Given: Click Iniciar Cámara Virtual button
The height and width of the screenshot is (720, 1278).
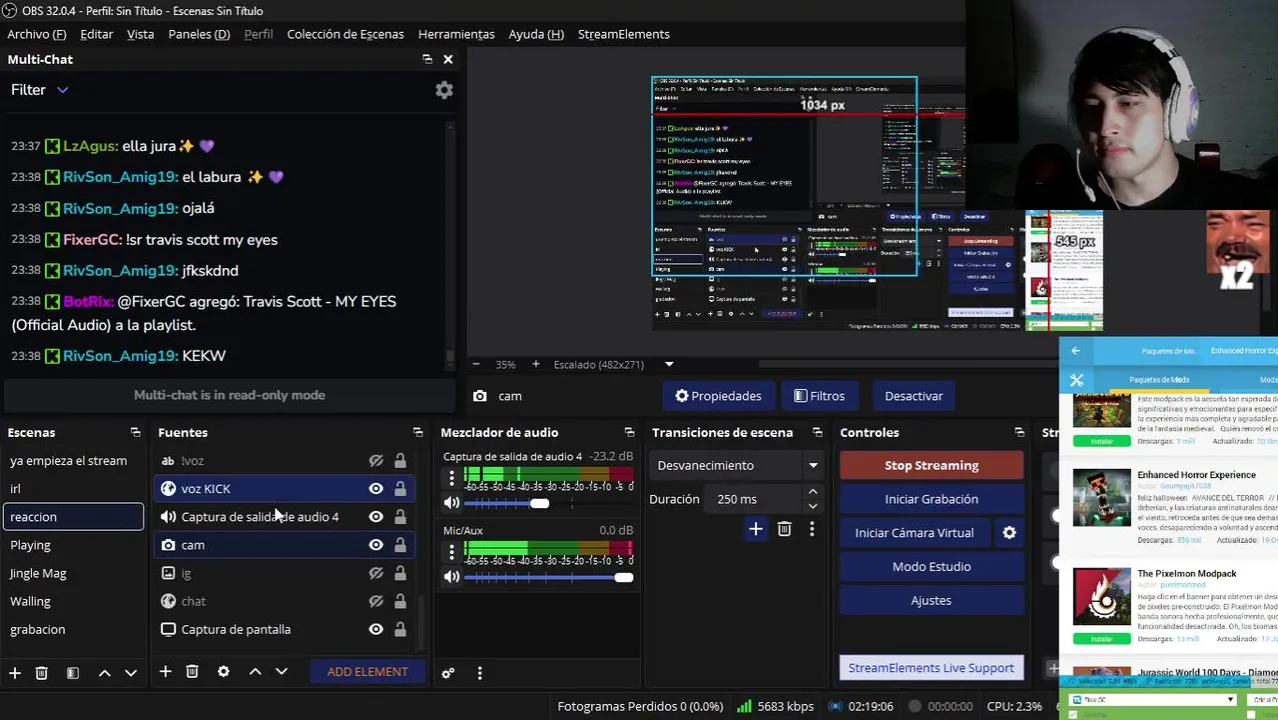Looking at the screenshot, I should 914,533.
